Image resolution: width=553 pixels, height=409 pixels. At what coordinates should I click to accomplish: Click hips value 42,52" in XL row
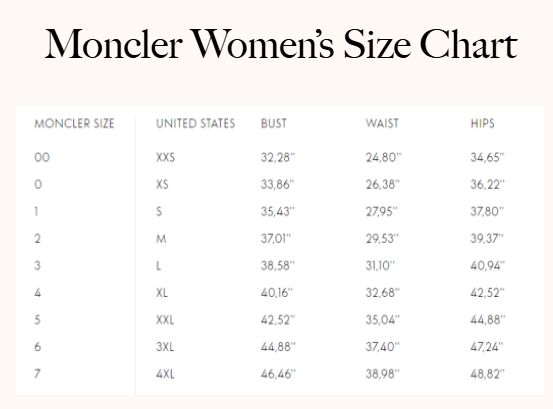coord(487,293)
